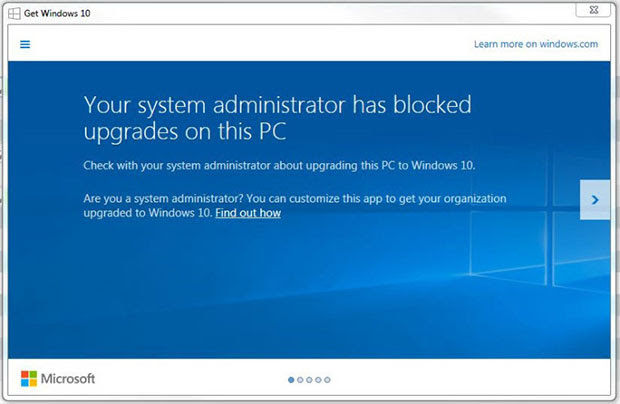Open Learn more on windows.com link
620x404 pixels.
click(x=536, y=44)
